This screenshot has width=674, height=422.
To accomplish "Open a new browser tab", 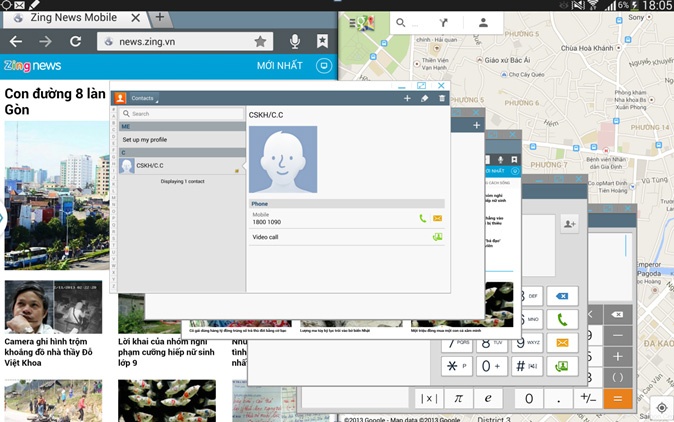I will (160, 17).
